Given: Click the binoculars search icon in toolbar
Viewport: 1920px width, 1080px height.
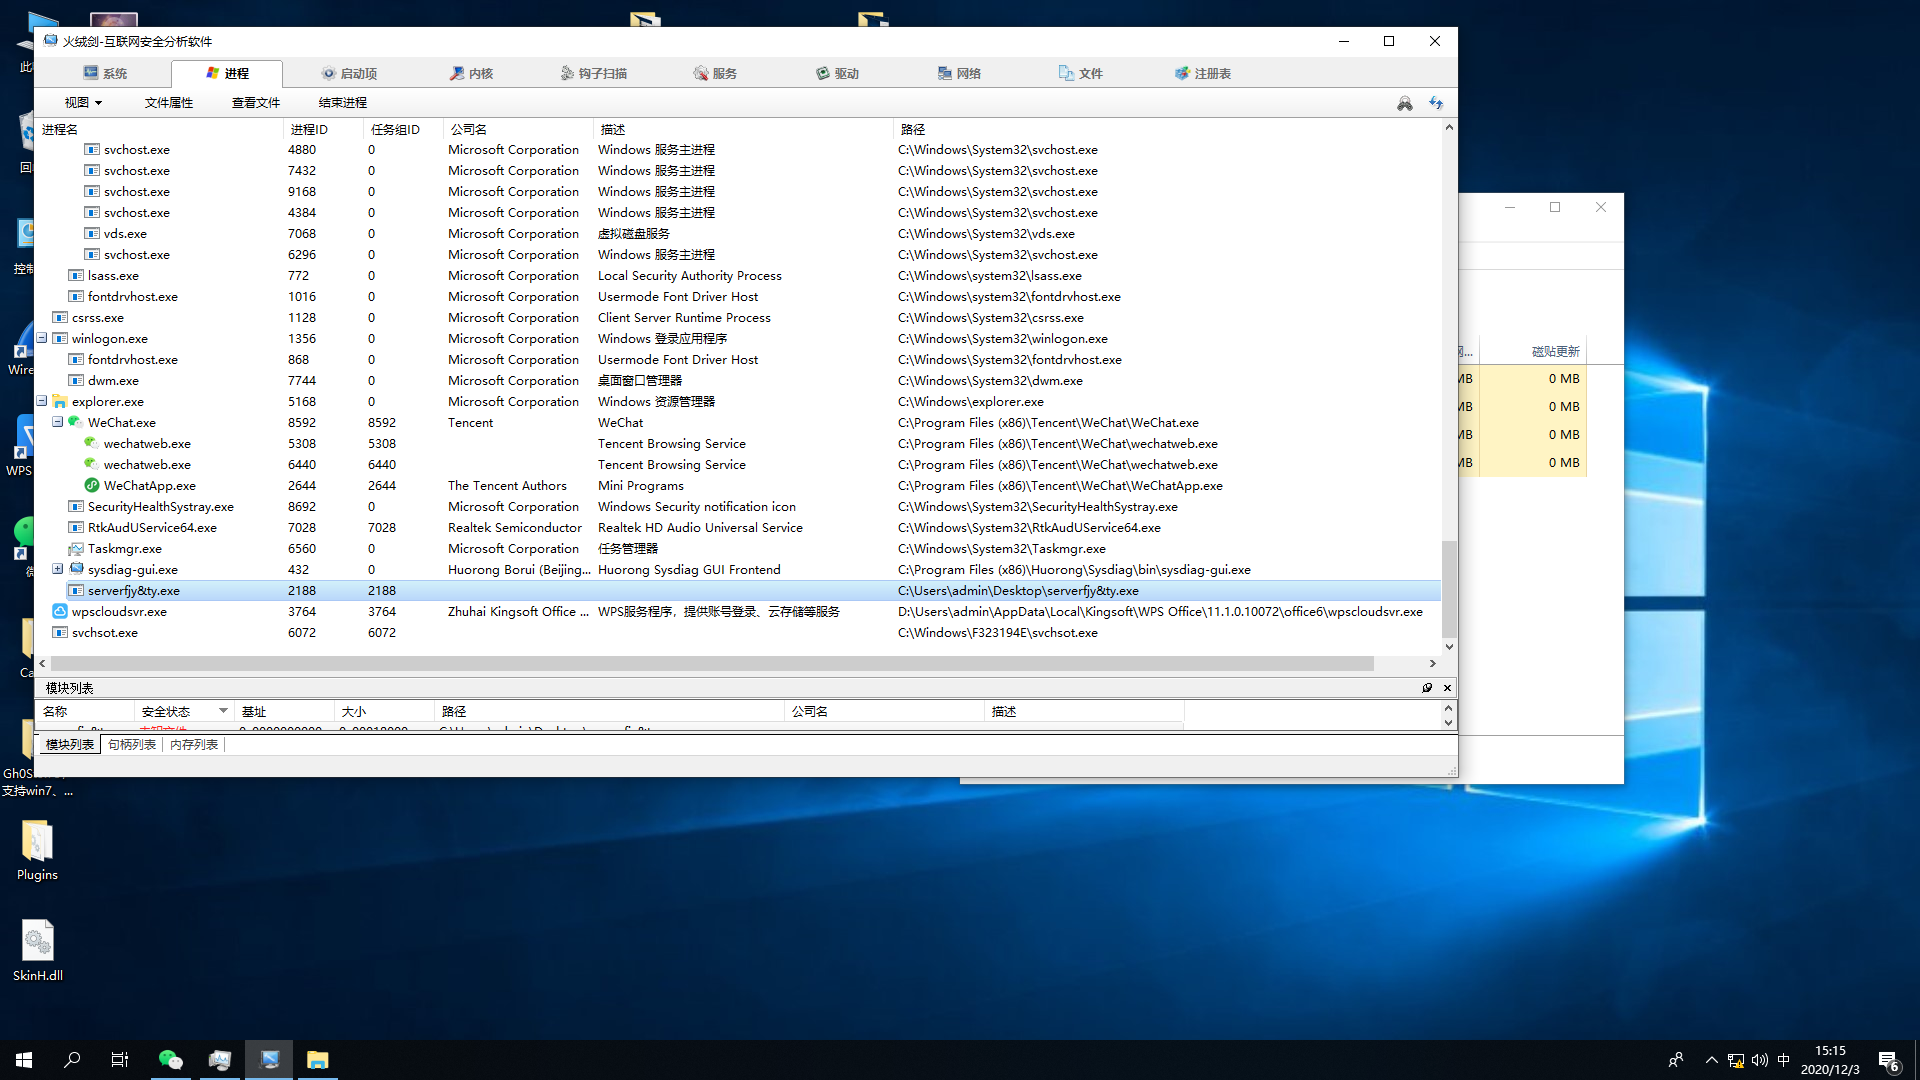Looking at the screenshot, I should [x=1405, y=103].
